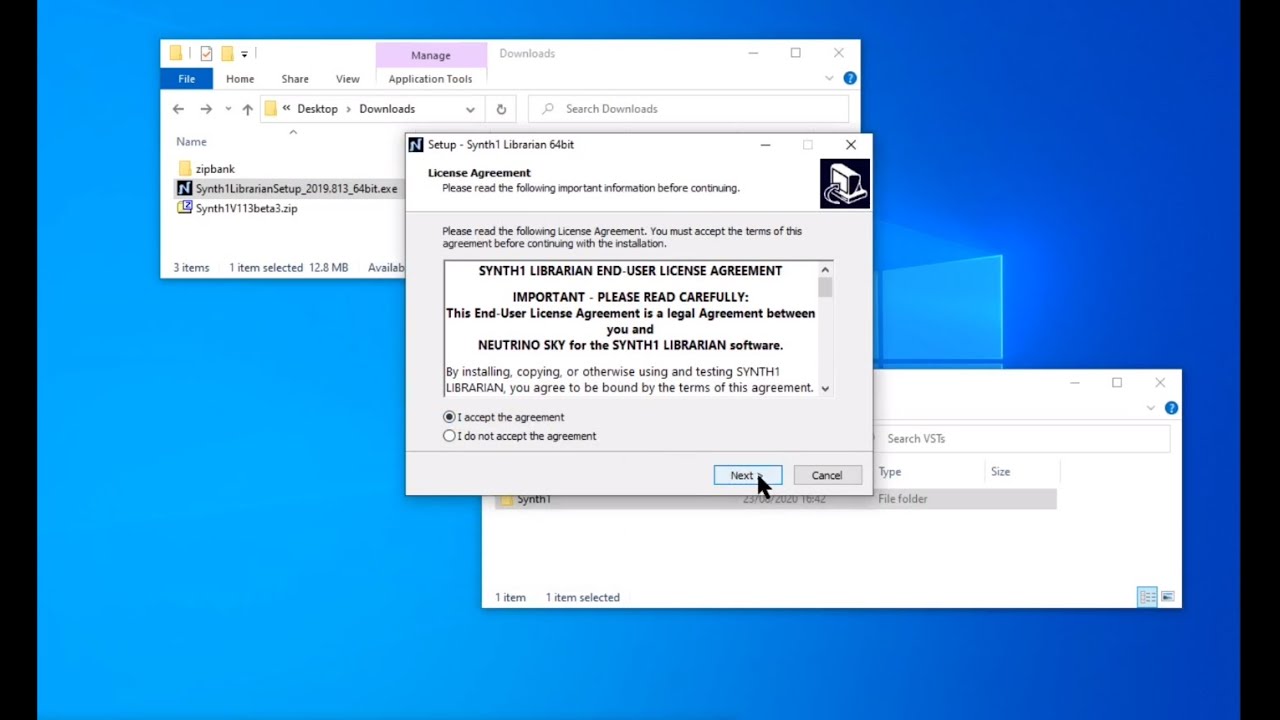Select 'I do not accept the agreement'

point(520,436)
